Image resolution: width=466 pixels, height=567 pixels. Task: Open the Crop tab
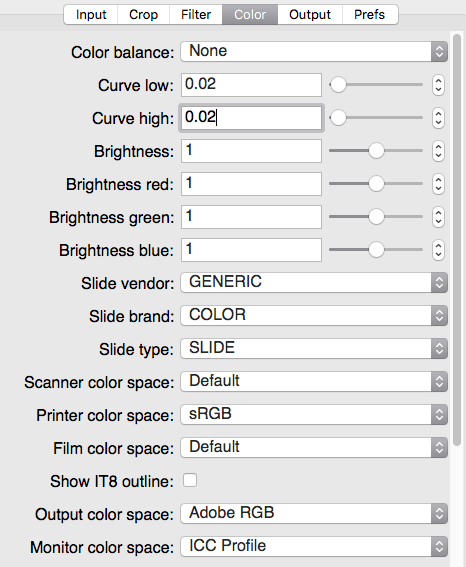(144, 14)
